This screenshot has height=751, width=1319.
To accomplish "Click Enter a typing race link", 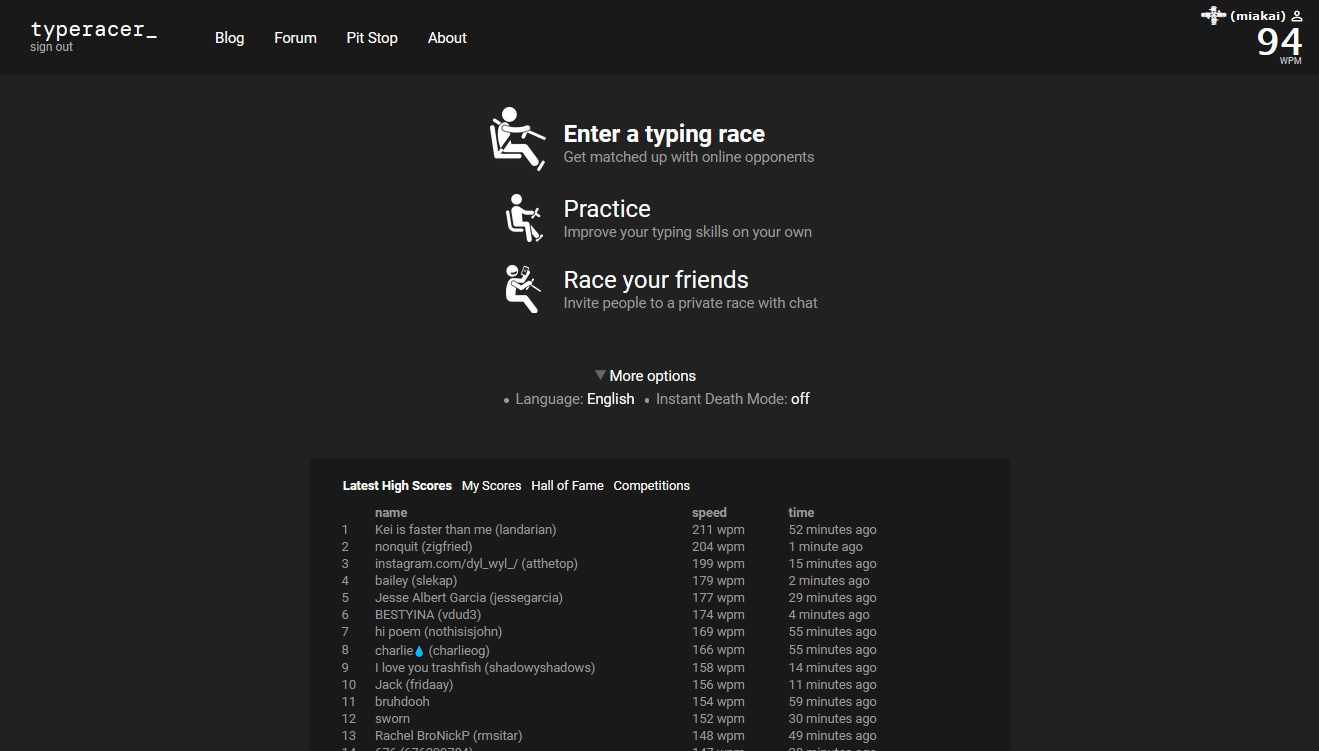I will coord(664,134).
